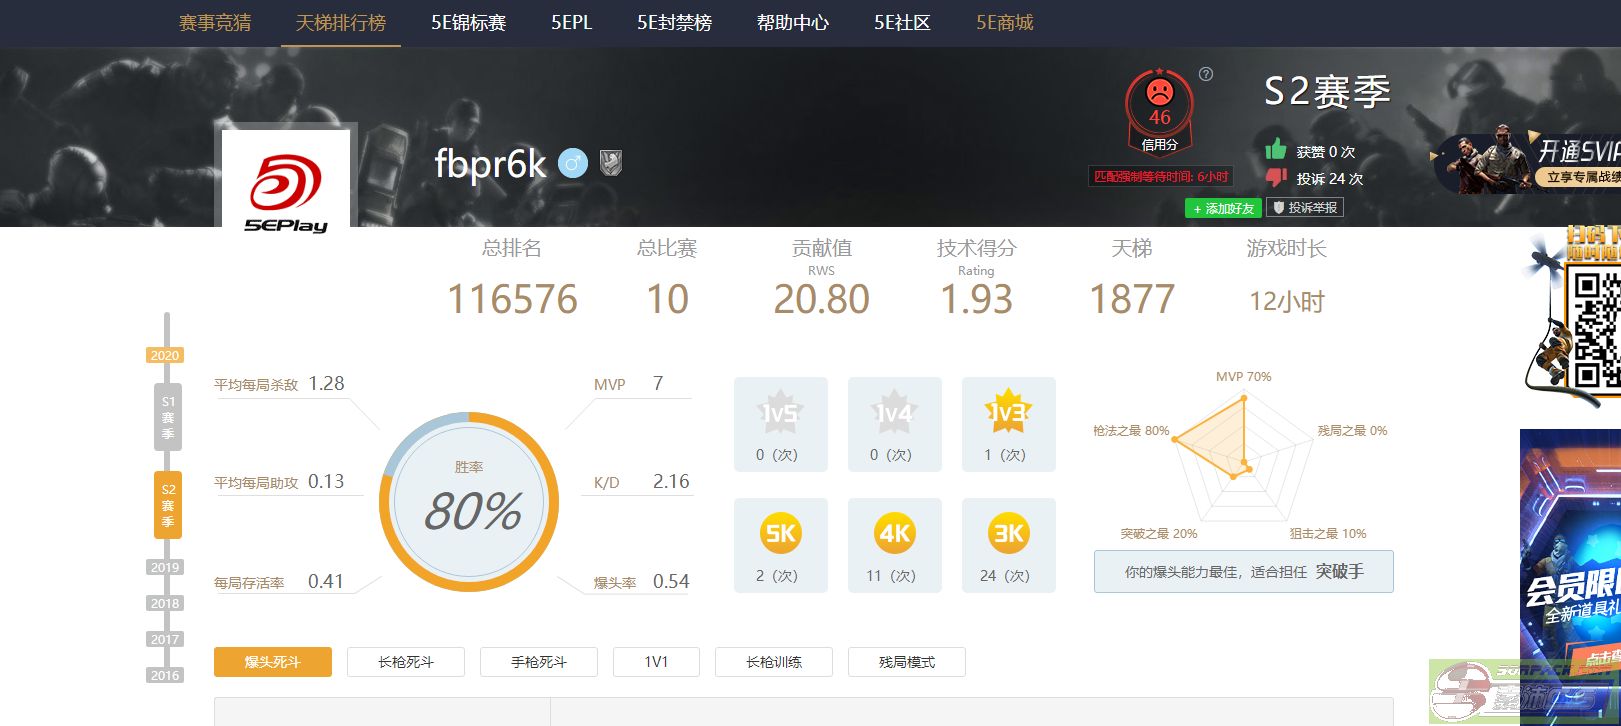Click the grey rank badge beside username
The image size is (1621, 726).
click(611, 162)
